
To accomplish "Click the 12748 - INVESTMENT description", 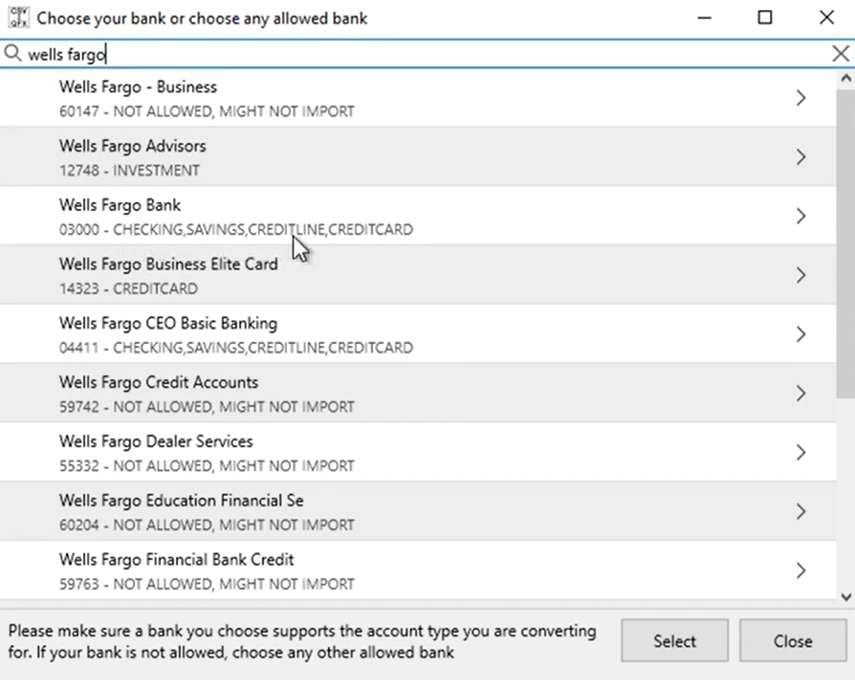I will coord(129,171).
